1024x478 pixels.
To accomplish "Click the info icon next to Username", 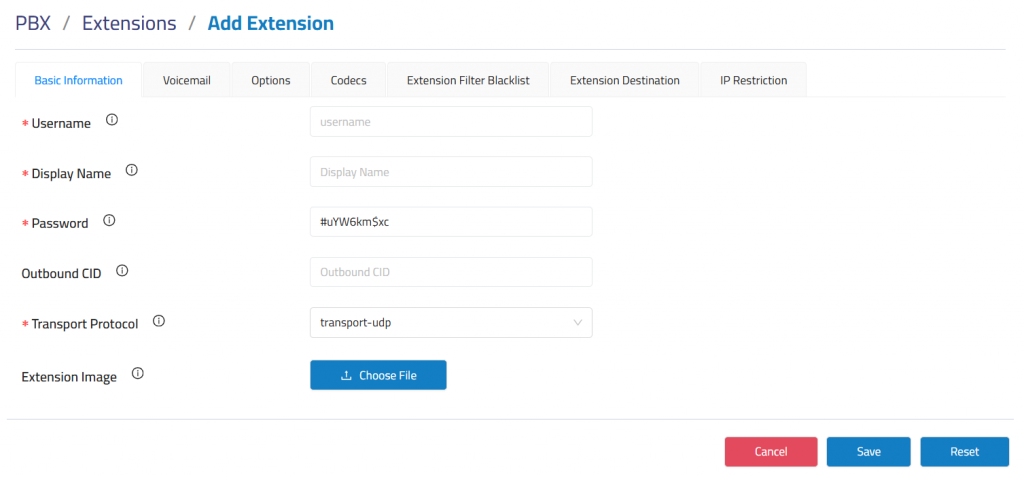I will coord(112,121).
